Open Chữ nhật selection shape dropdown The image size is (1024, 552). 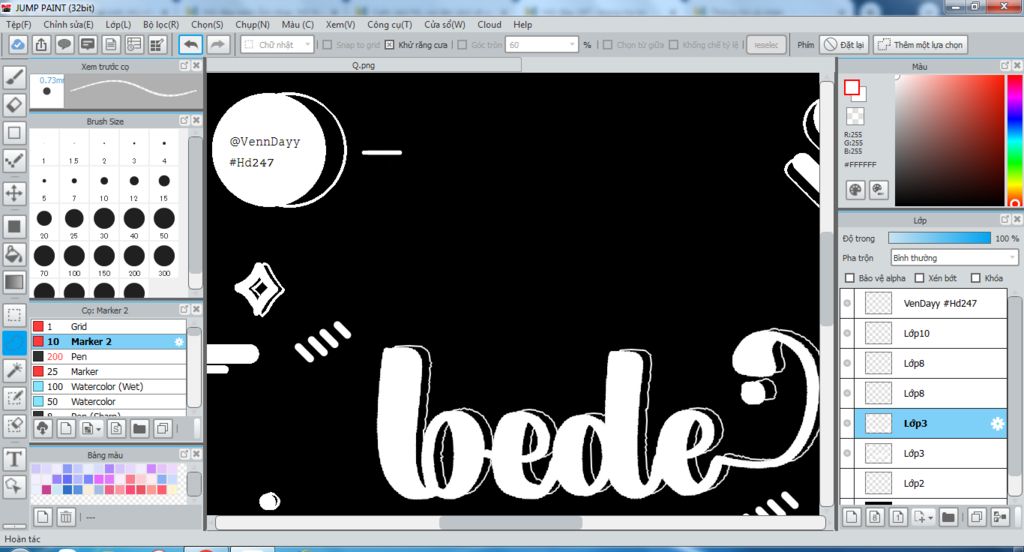pyautogui.click(x=278, y=44)
